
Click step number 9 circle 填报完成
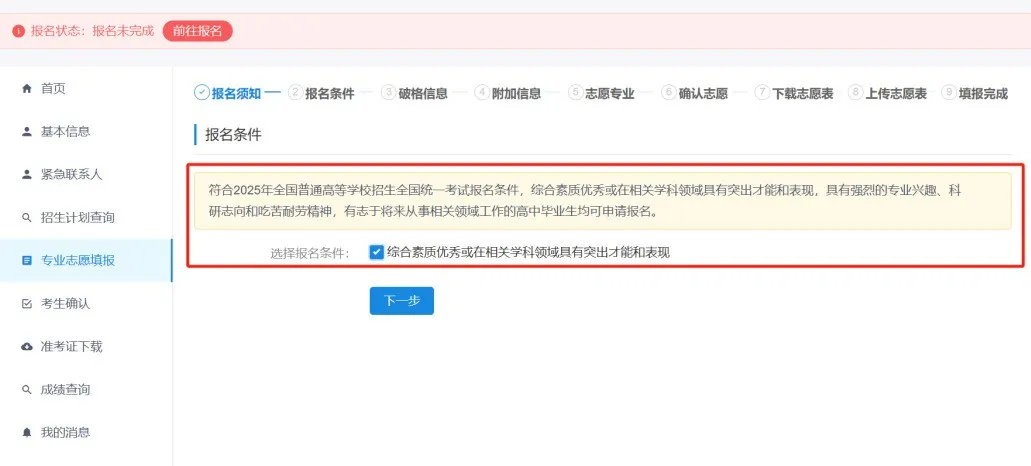coord(949,93)
